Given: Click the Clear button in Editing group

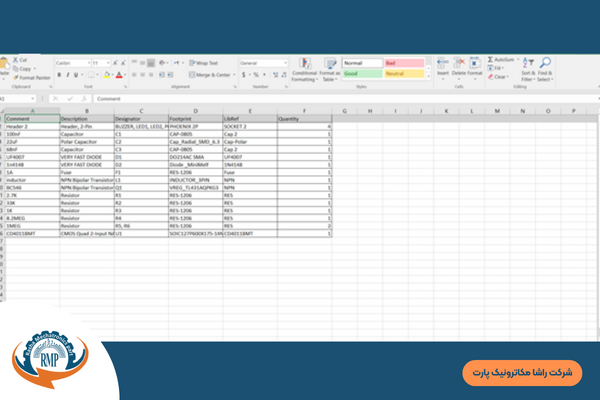Looking at the screenshot, I should point(499,76).
